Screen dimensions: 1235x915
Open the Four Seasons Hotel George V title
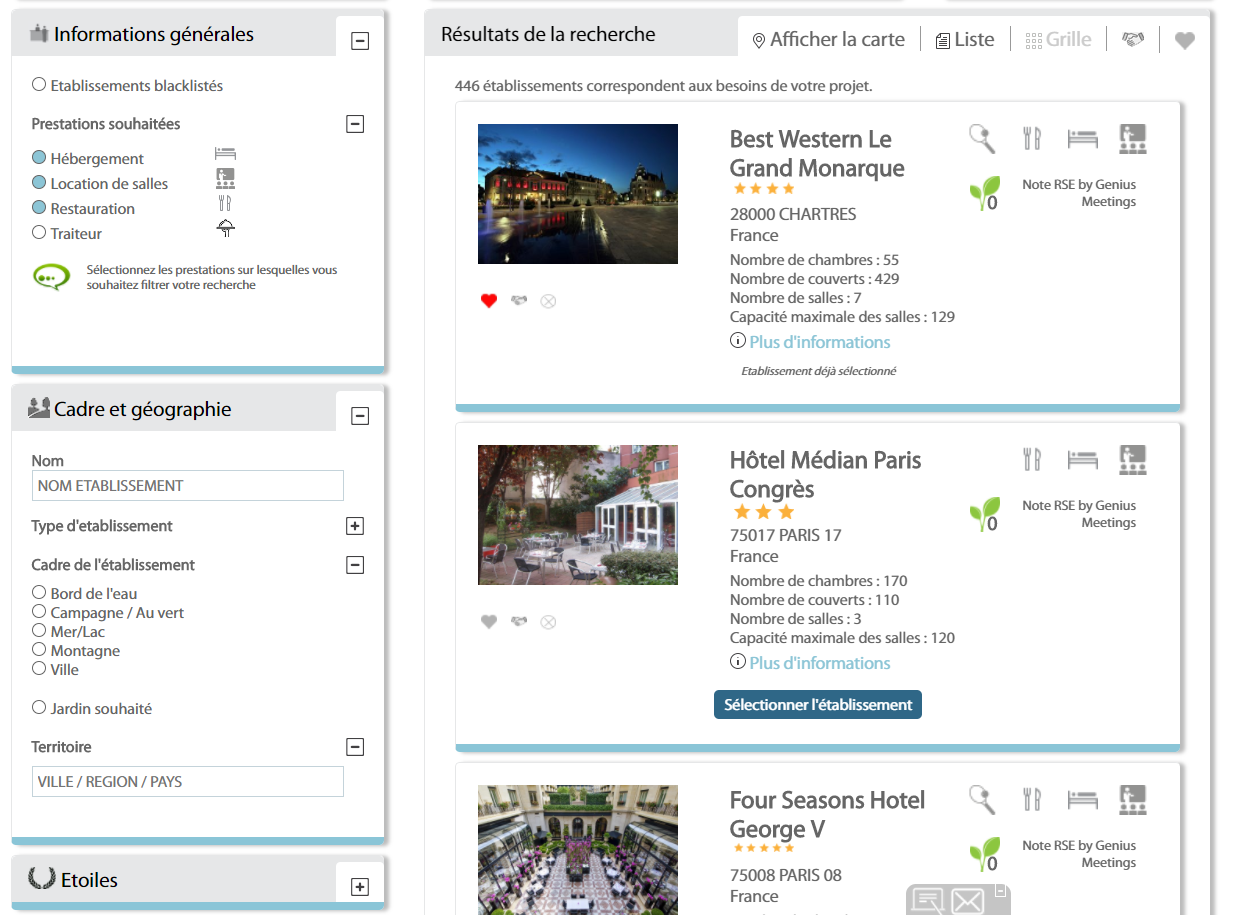click(x=828, y=814)
